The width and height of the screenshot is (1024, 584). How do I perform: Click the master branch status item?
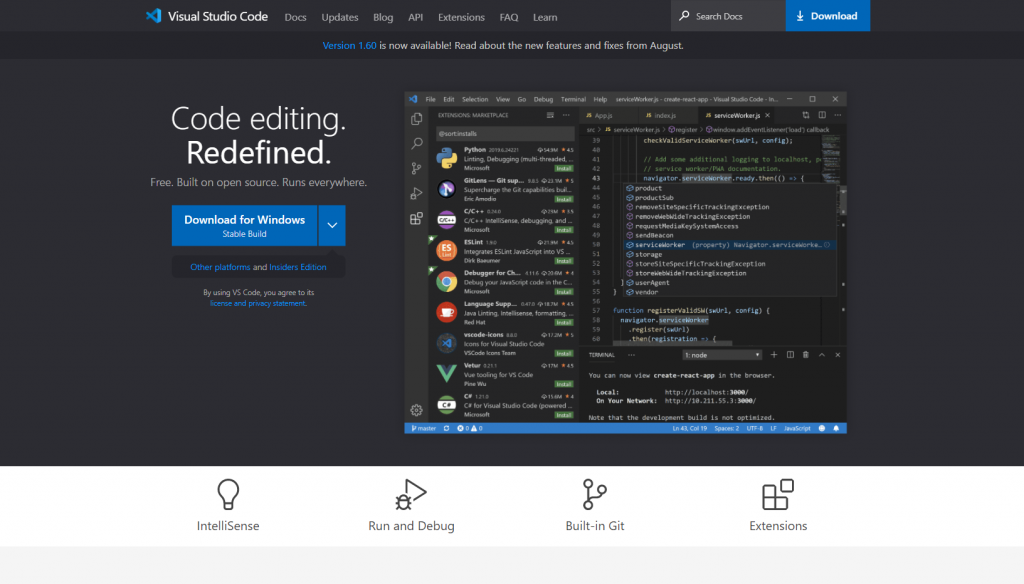coord(424,429)
